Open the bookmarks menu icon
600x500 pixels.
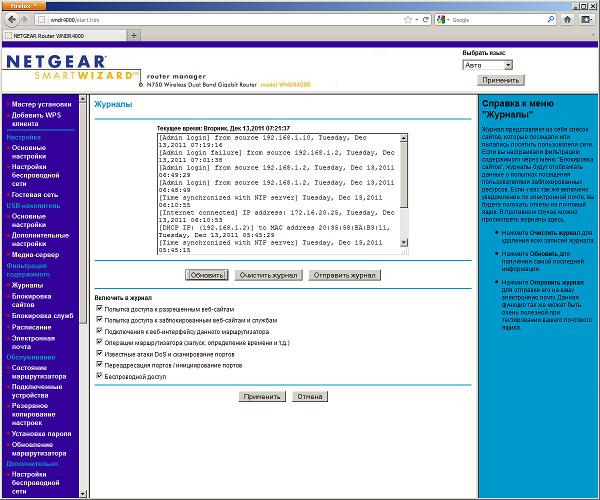coord(586,19)
